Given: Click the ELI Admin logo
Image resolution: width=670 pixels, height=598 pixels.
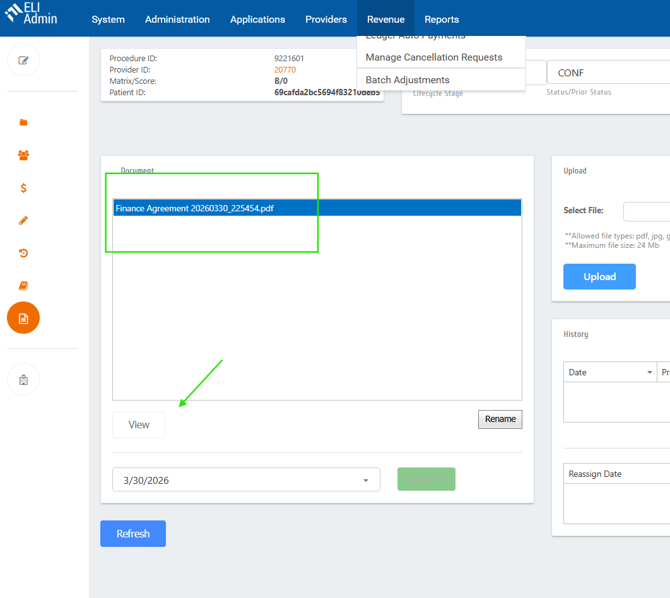Looking at the screenshot, I should [x=33, y=14].
